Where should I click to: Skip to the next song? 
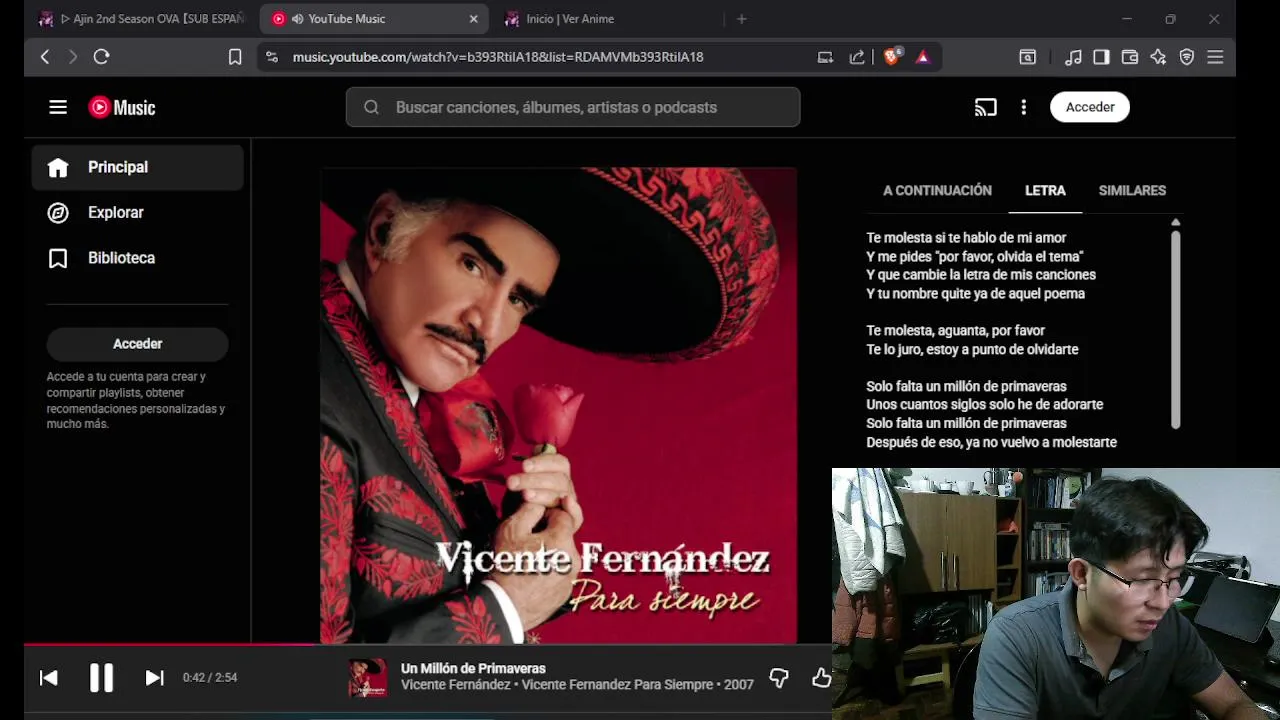click(154, 678)
